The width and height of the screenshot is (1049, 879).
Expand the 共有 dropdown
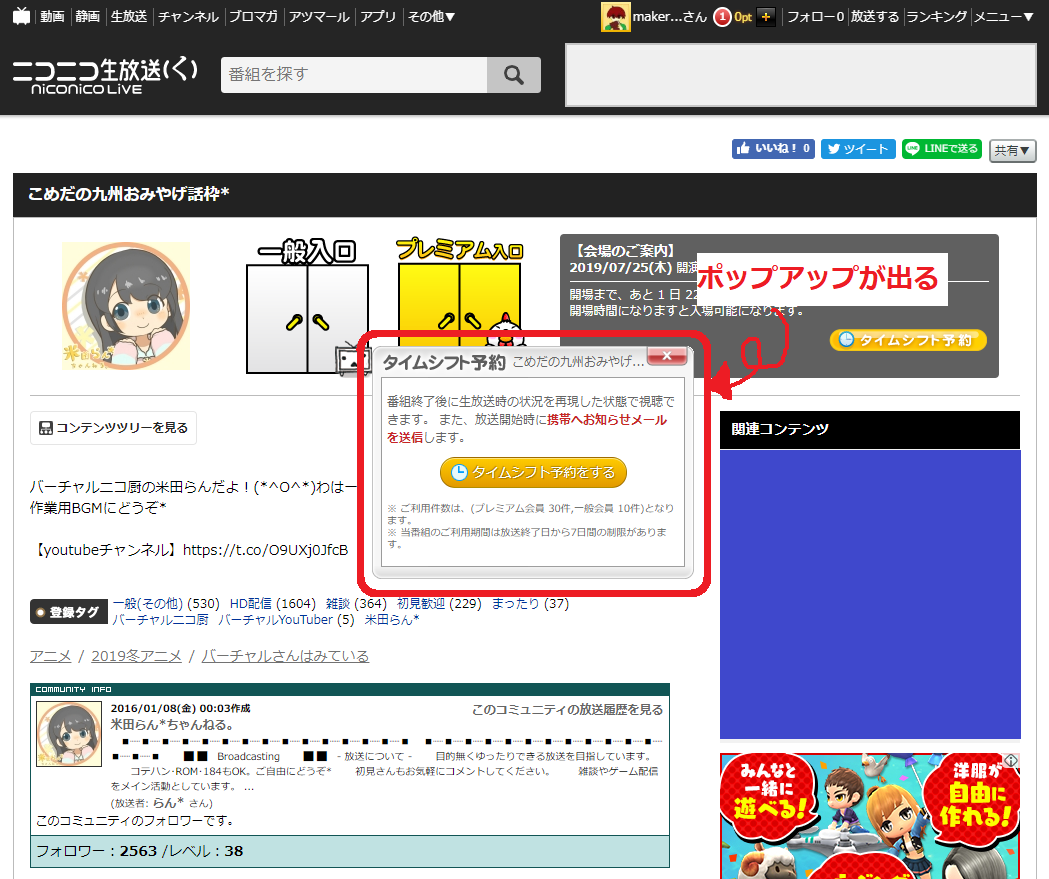pos(1012,151)
